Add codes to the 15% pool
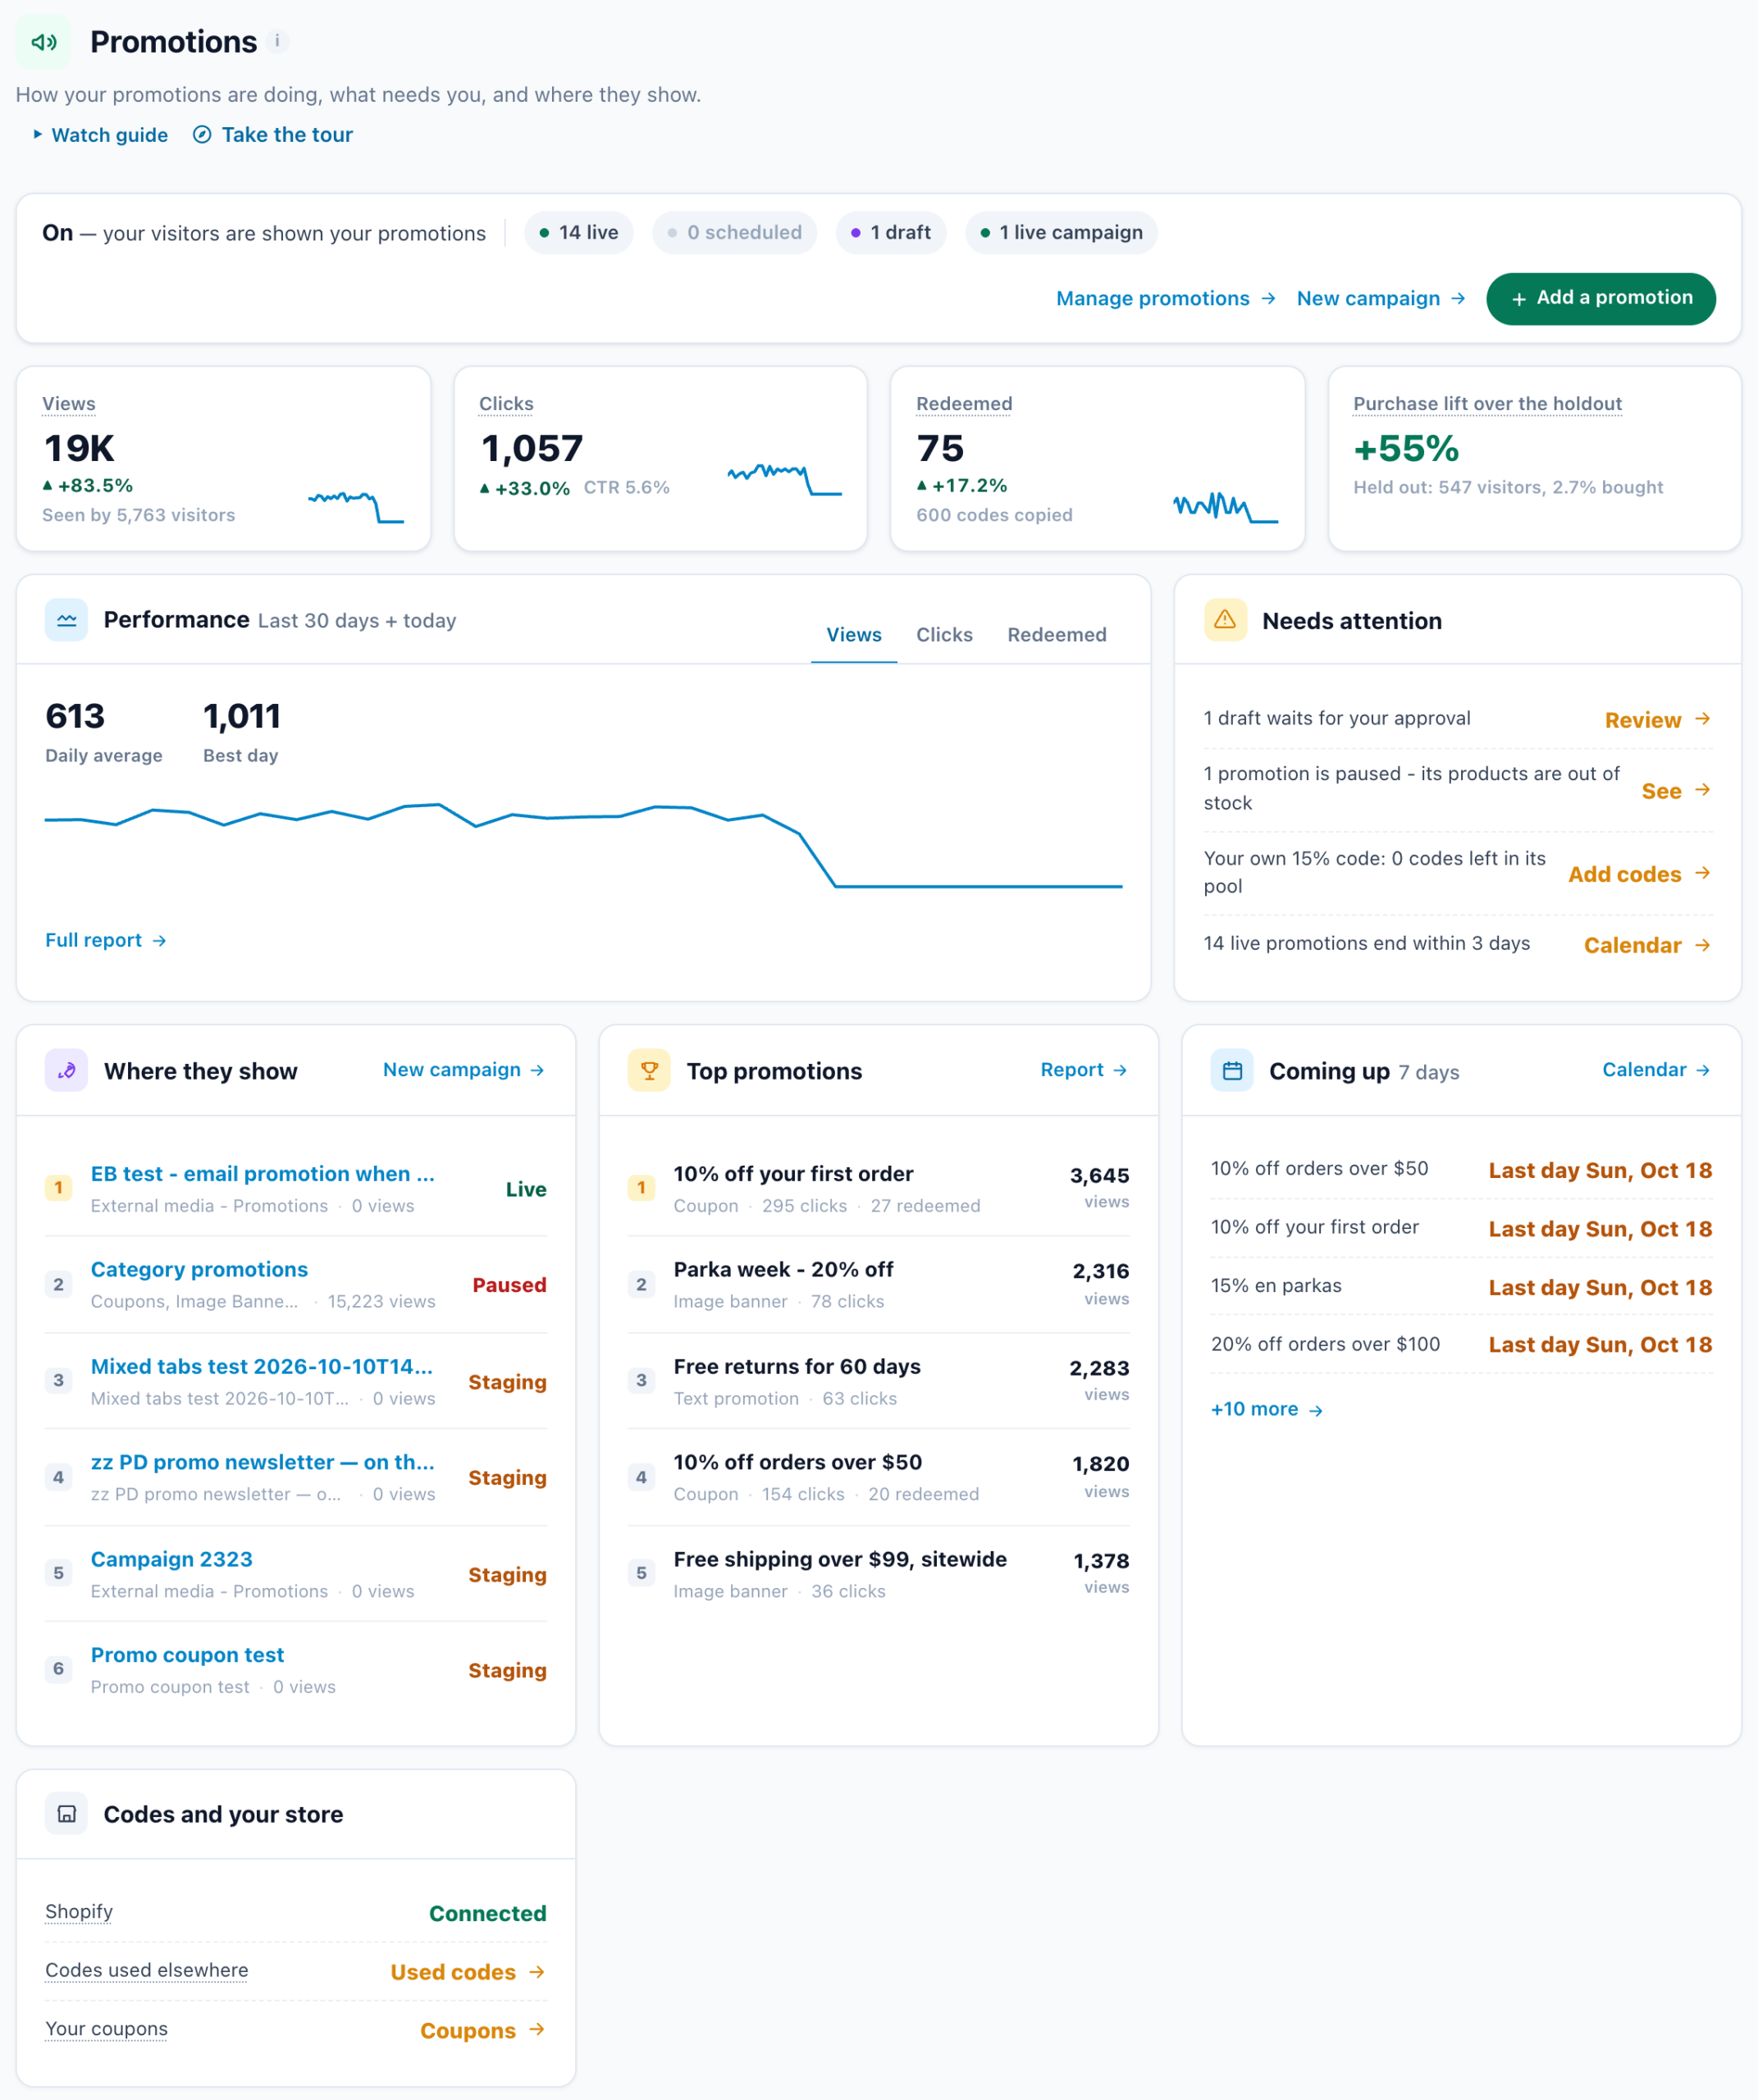Viewport: 1758px width, 2100px height. click(1639, 874)
